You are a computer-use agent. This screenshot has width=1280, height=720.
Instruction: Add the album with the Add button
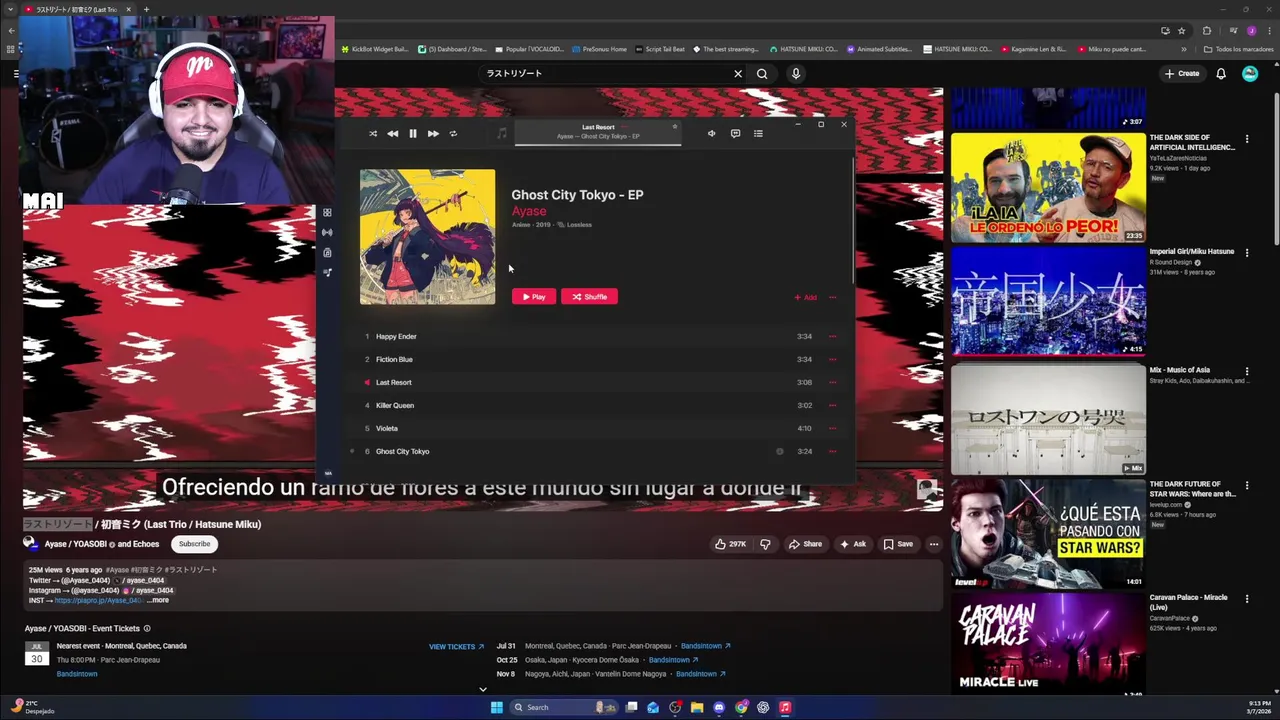pyautogui.click(x=805, y=297)
